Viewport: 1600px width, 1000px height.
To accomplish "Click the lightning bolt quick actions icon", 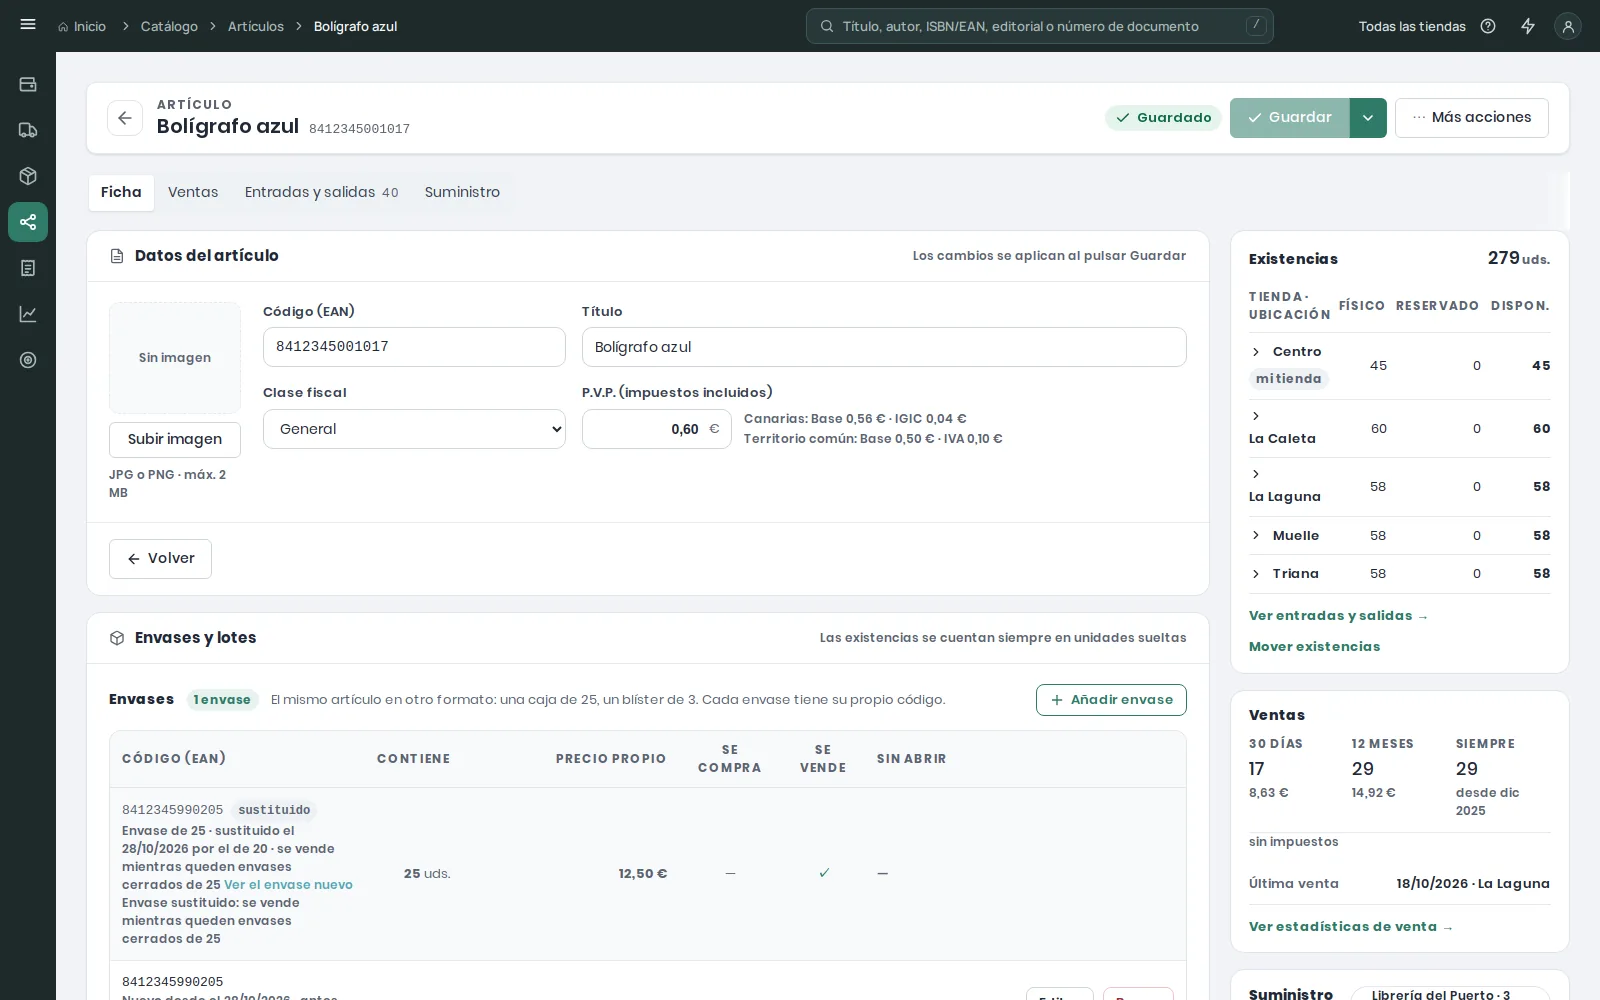I will 1528,26.
